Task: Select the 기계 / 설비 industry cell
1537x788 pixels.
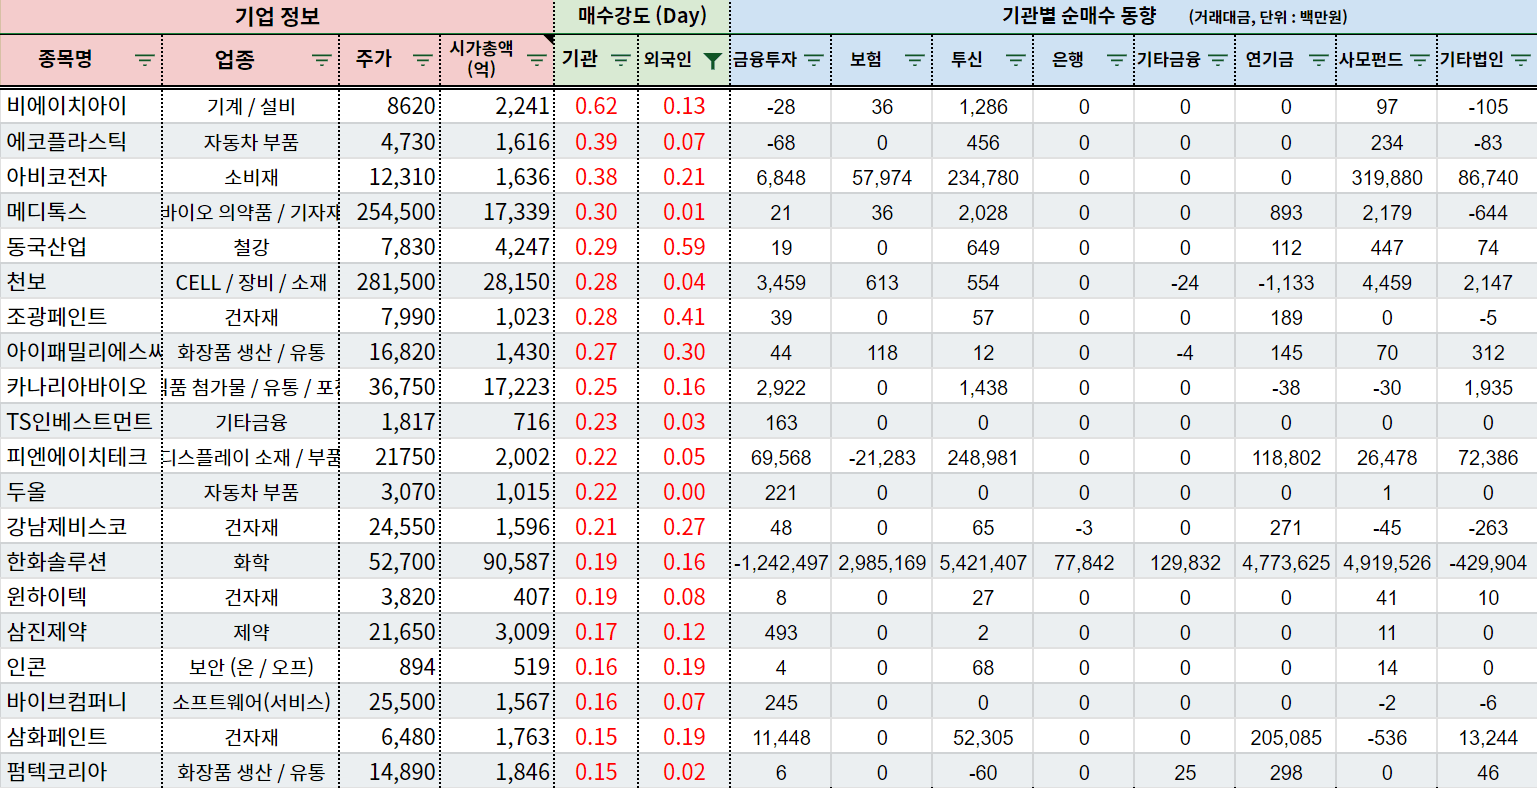Action: (251, 106)
